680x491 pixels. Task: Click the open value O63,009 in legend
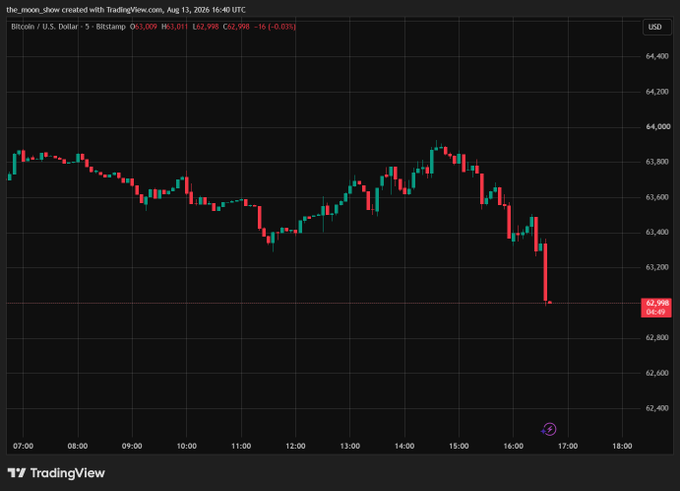tap(144, 27)
